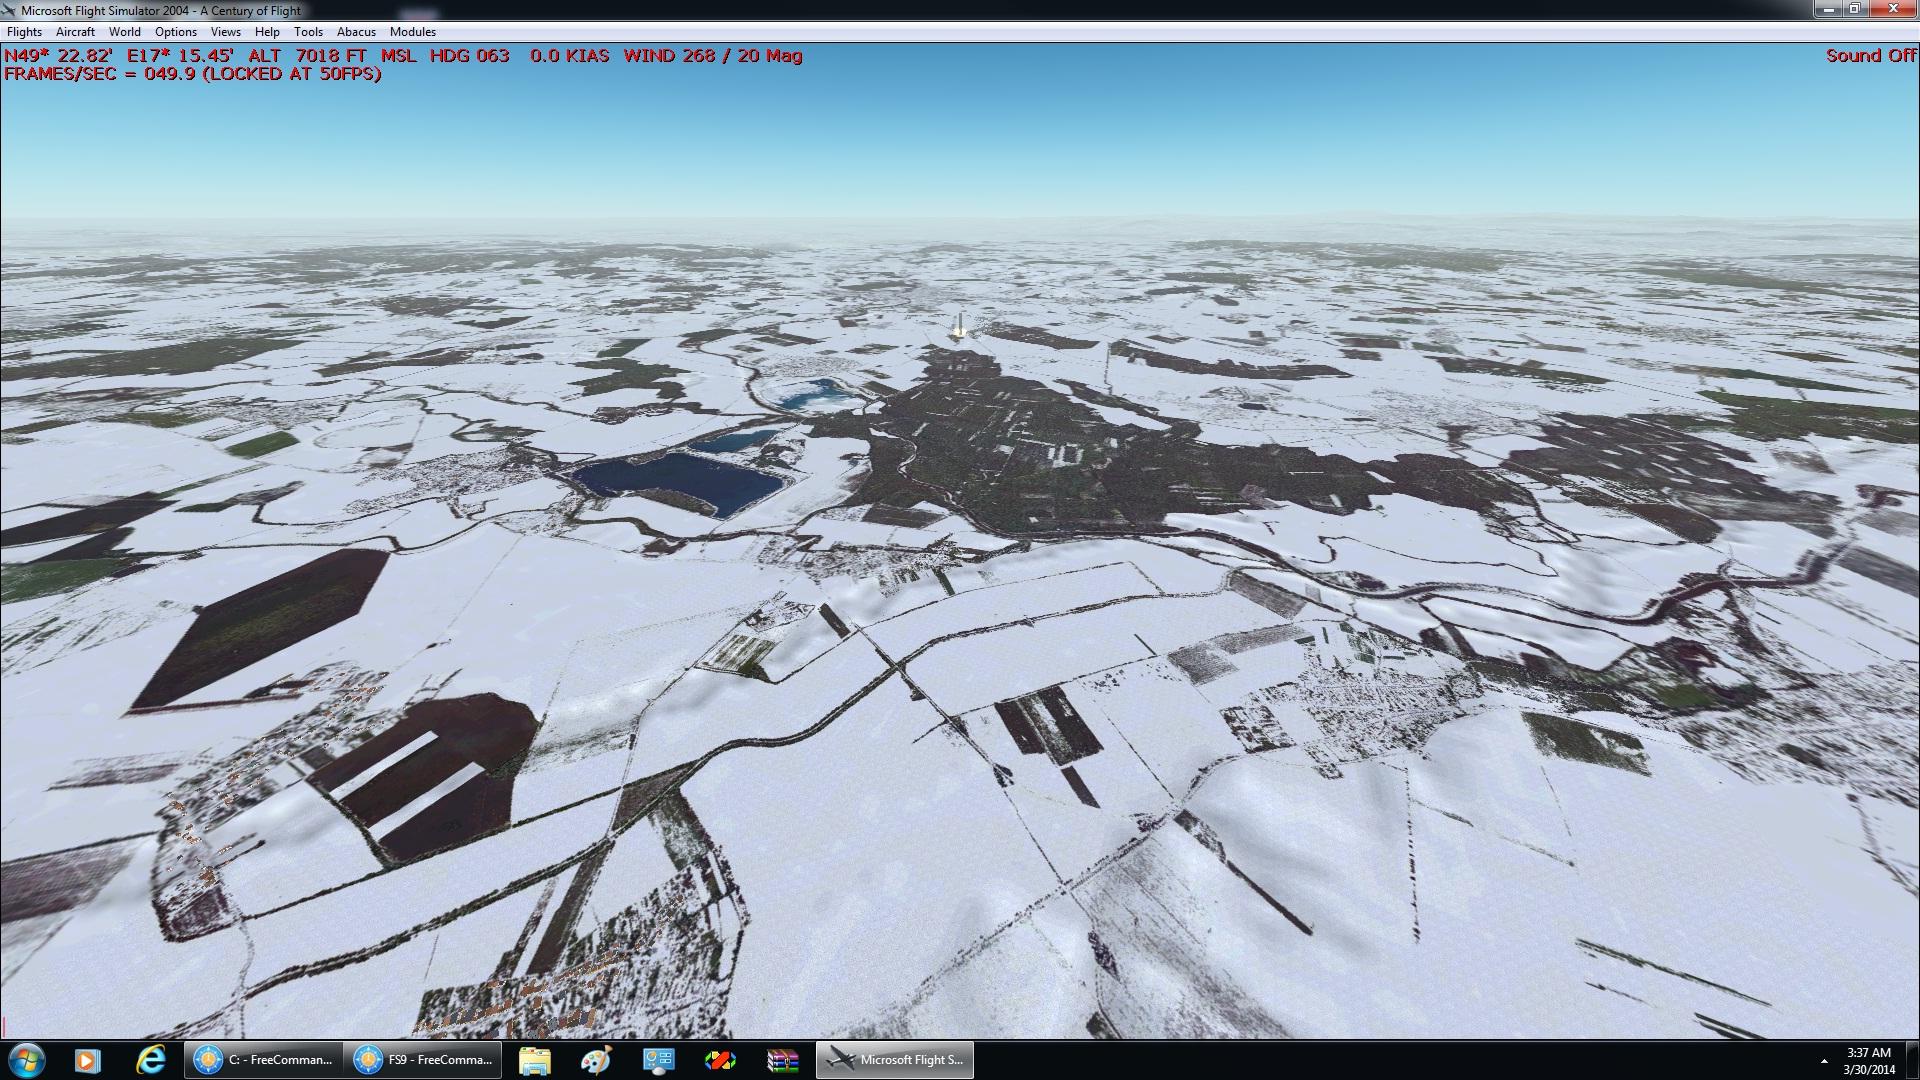Select Microsoft Flight Simulator taskbar button

pyautogui.click(x=895, y=1060)
